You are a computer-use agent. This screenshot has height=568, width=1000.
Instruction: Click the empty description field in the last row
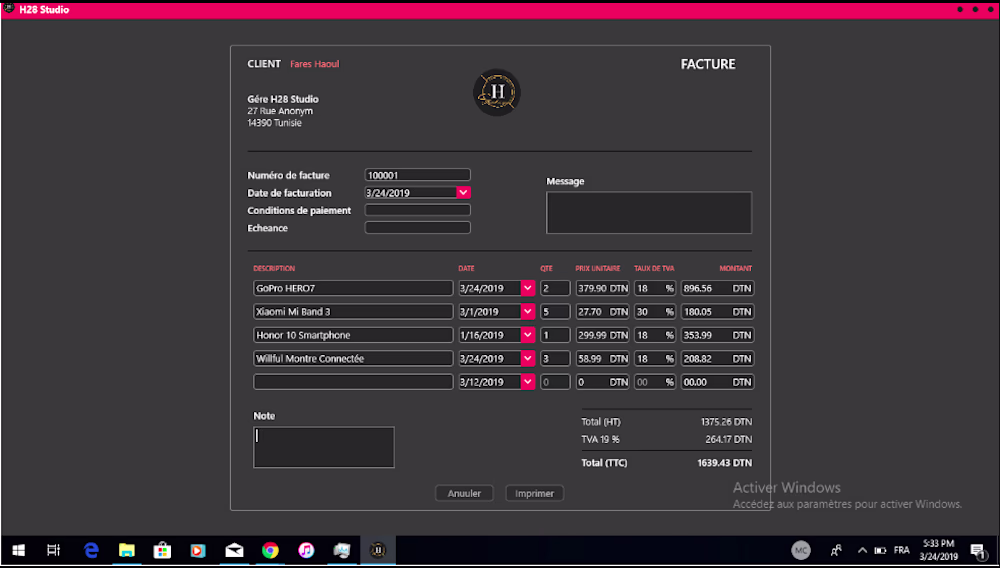click(x=353, y=382)
